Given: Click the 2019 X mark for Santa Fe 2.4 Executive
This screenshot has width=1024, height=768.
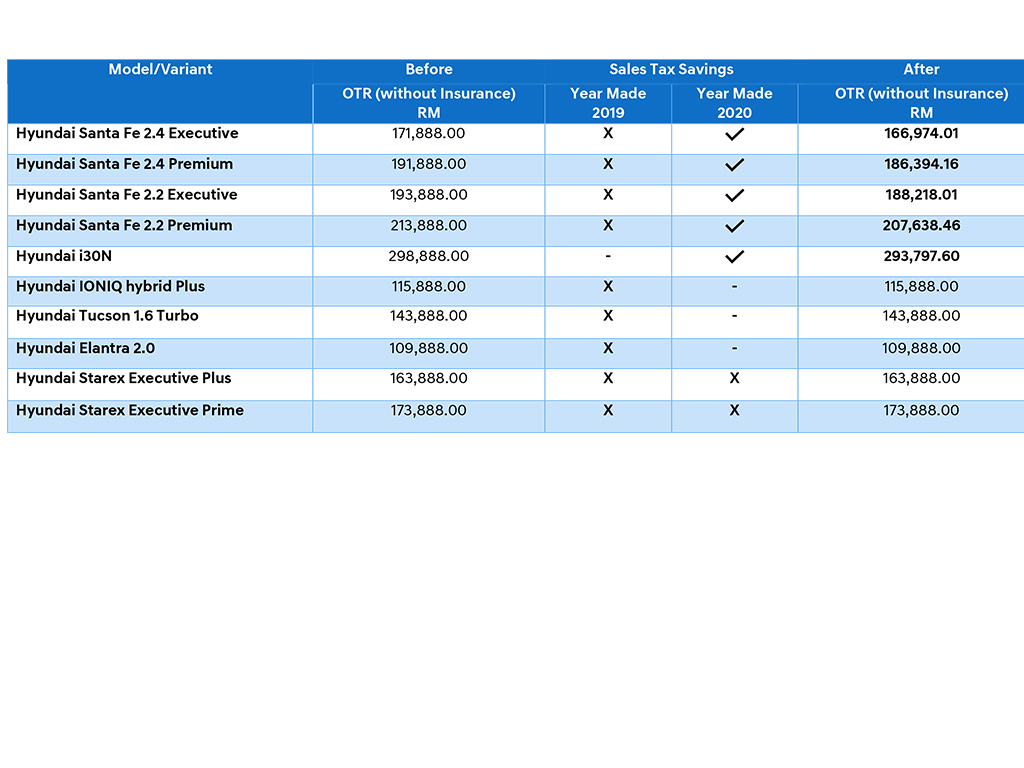Looking at the screenshot, I should 608,133.
